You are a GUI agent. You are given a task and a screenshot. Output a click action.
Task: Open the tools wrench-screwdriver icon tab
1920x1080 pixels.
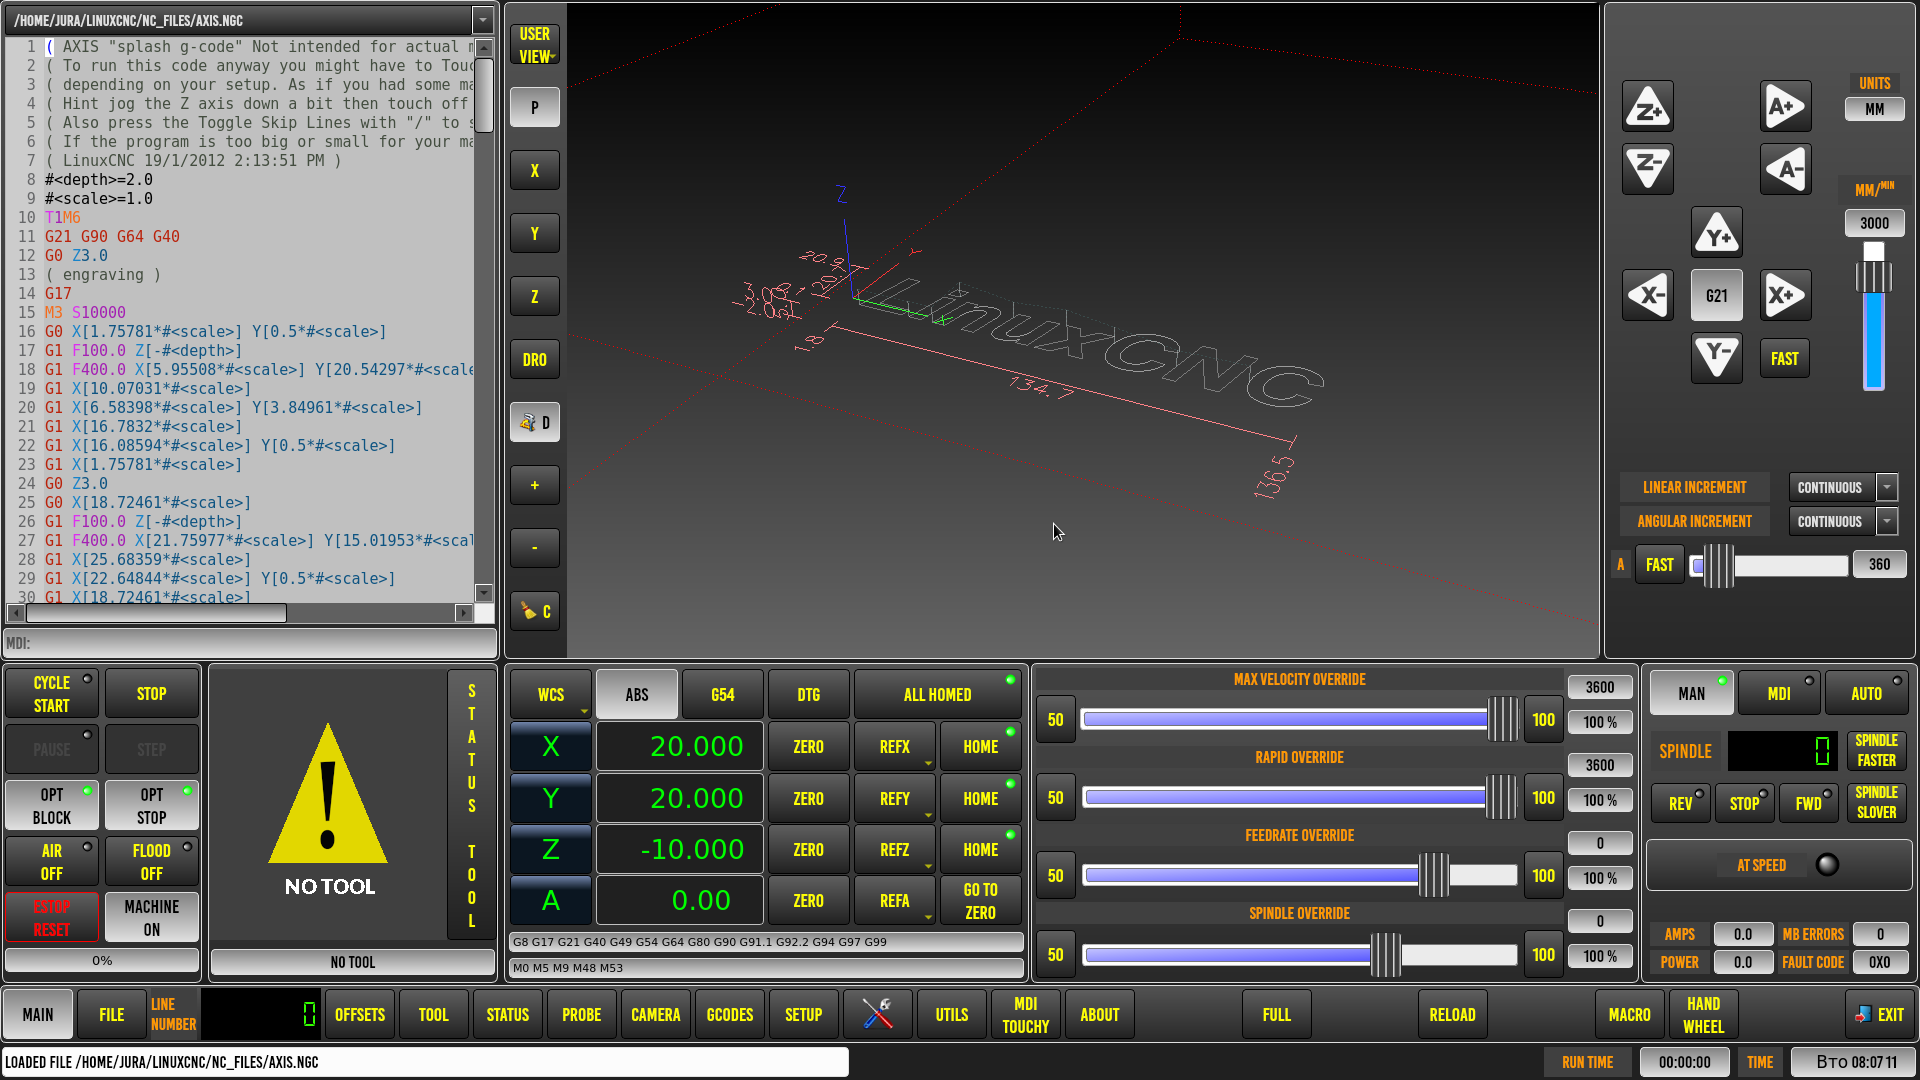click(x=877, y=1014)
